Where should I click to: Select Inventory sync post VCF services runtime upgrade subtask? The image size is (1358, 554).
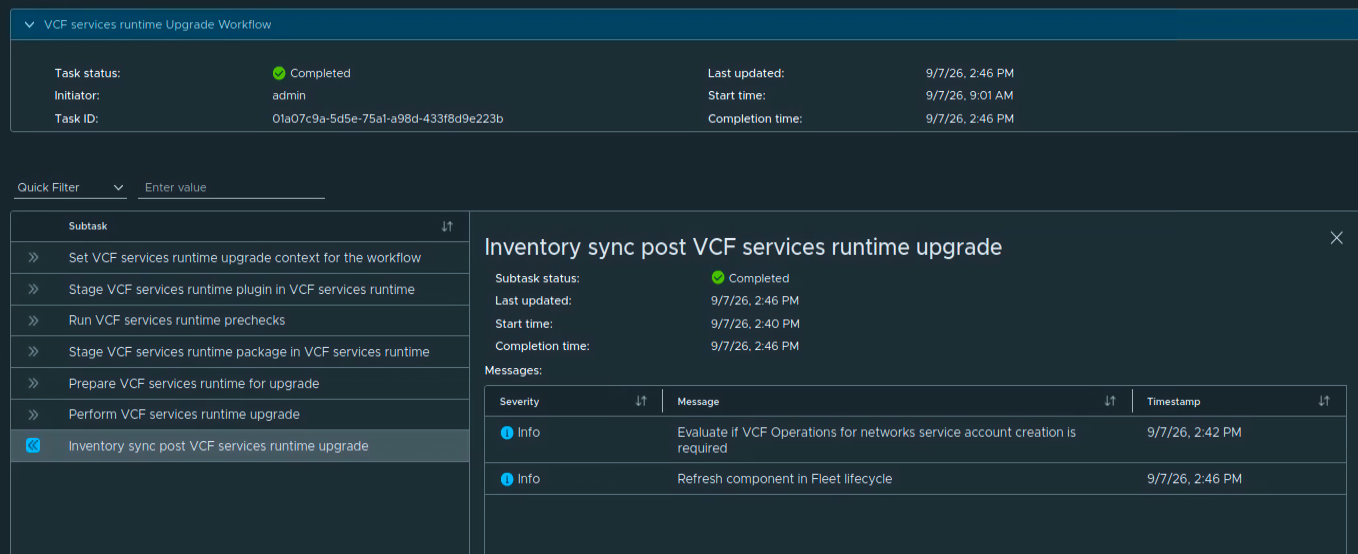218,446
